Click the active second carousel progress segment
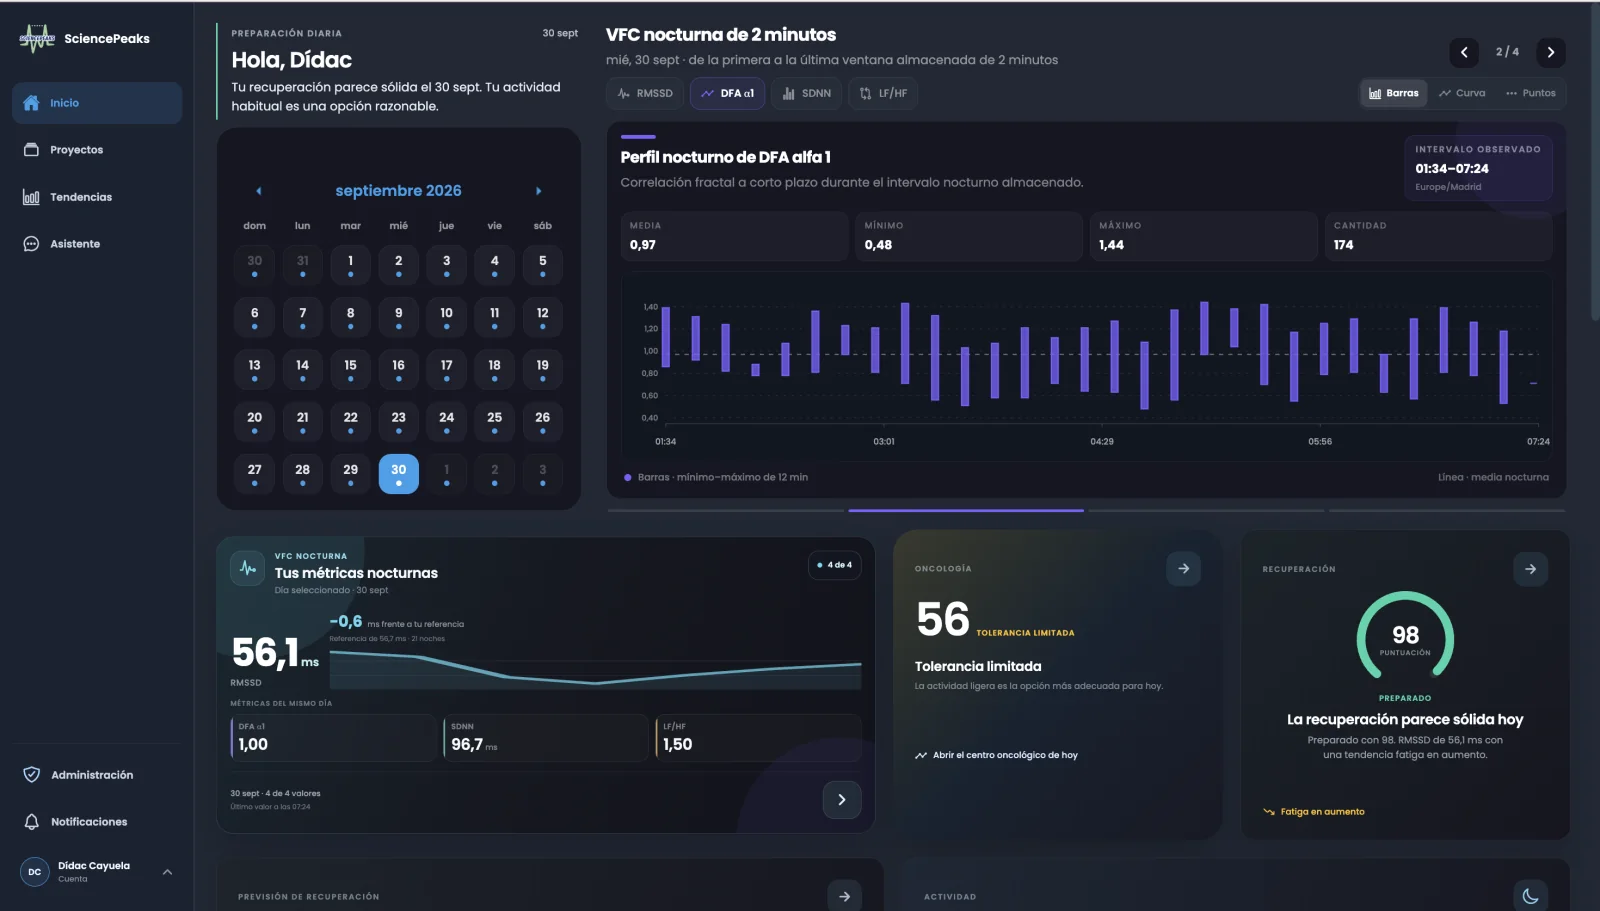 coord(966,510)
